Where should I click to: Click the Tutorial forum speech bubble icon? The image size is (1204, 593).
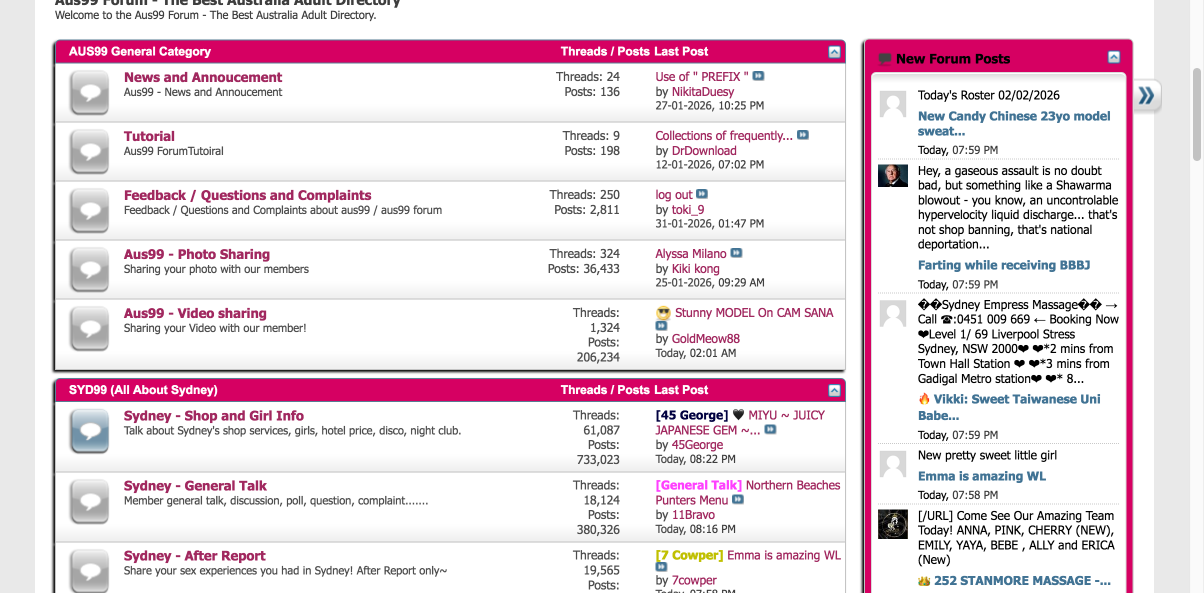coord(90,152)
